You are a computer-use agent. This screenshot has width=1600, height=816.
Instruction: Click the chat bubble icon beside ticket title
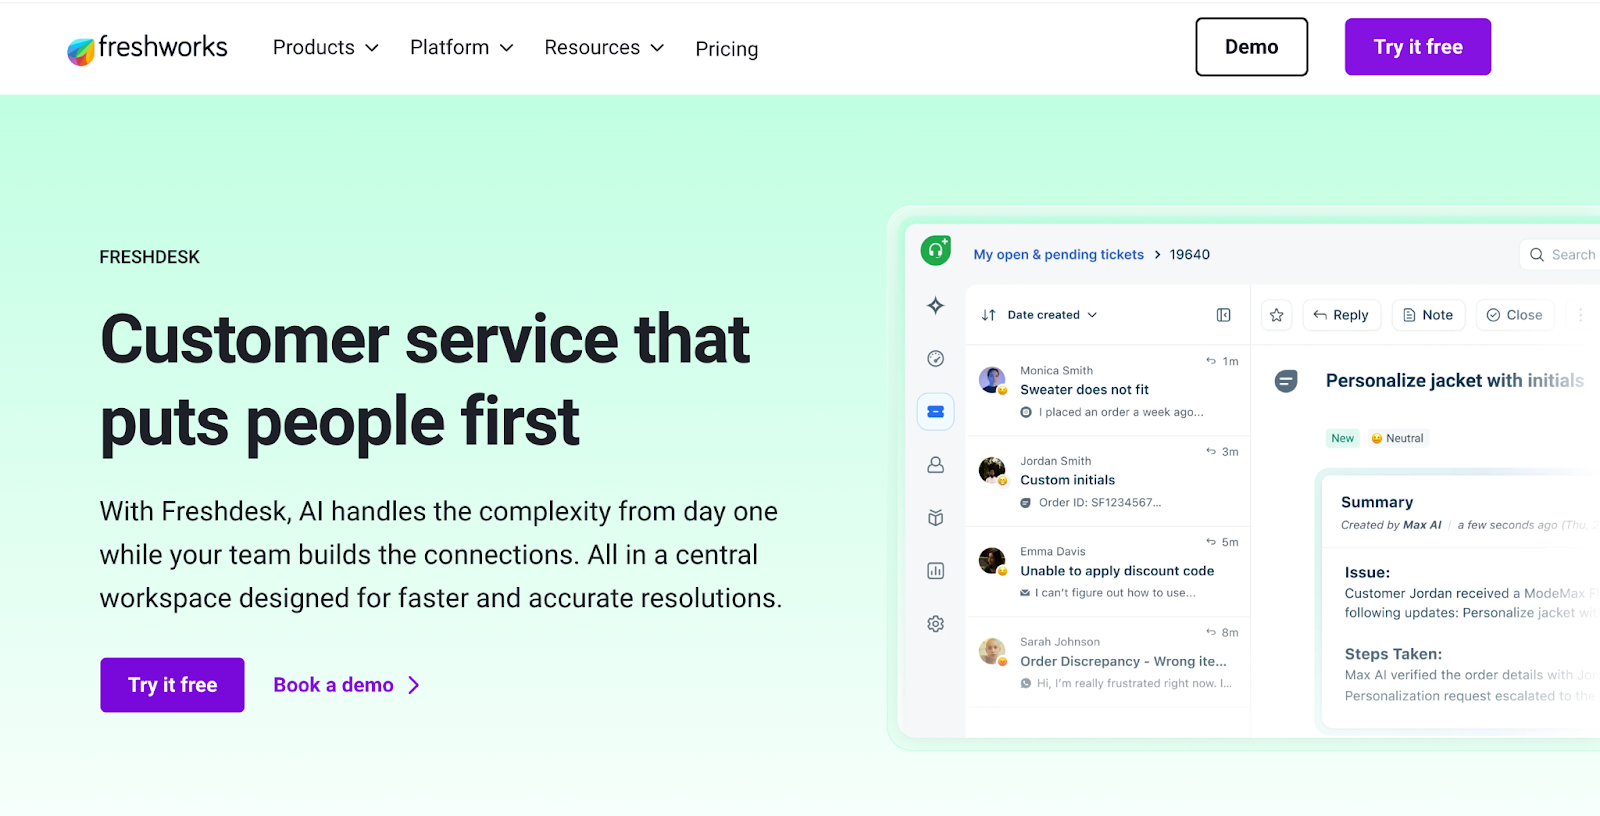pos(1286,381)
